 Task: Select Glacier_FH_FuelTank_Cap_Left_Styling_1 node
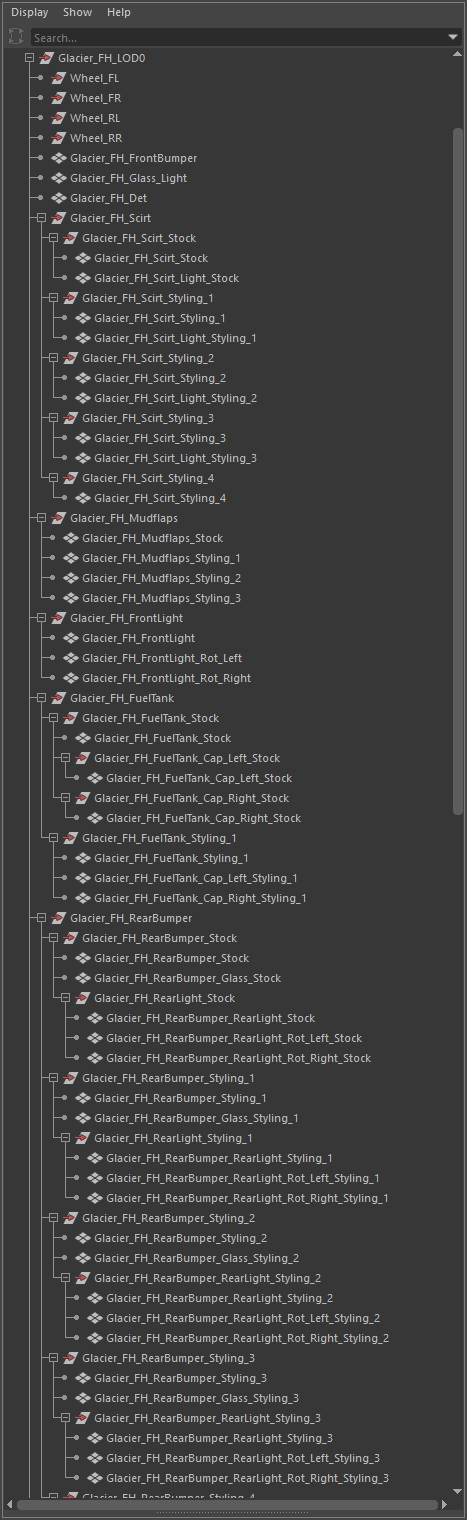pyautogui.click(x=196, y=878)
